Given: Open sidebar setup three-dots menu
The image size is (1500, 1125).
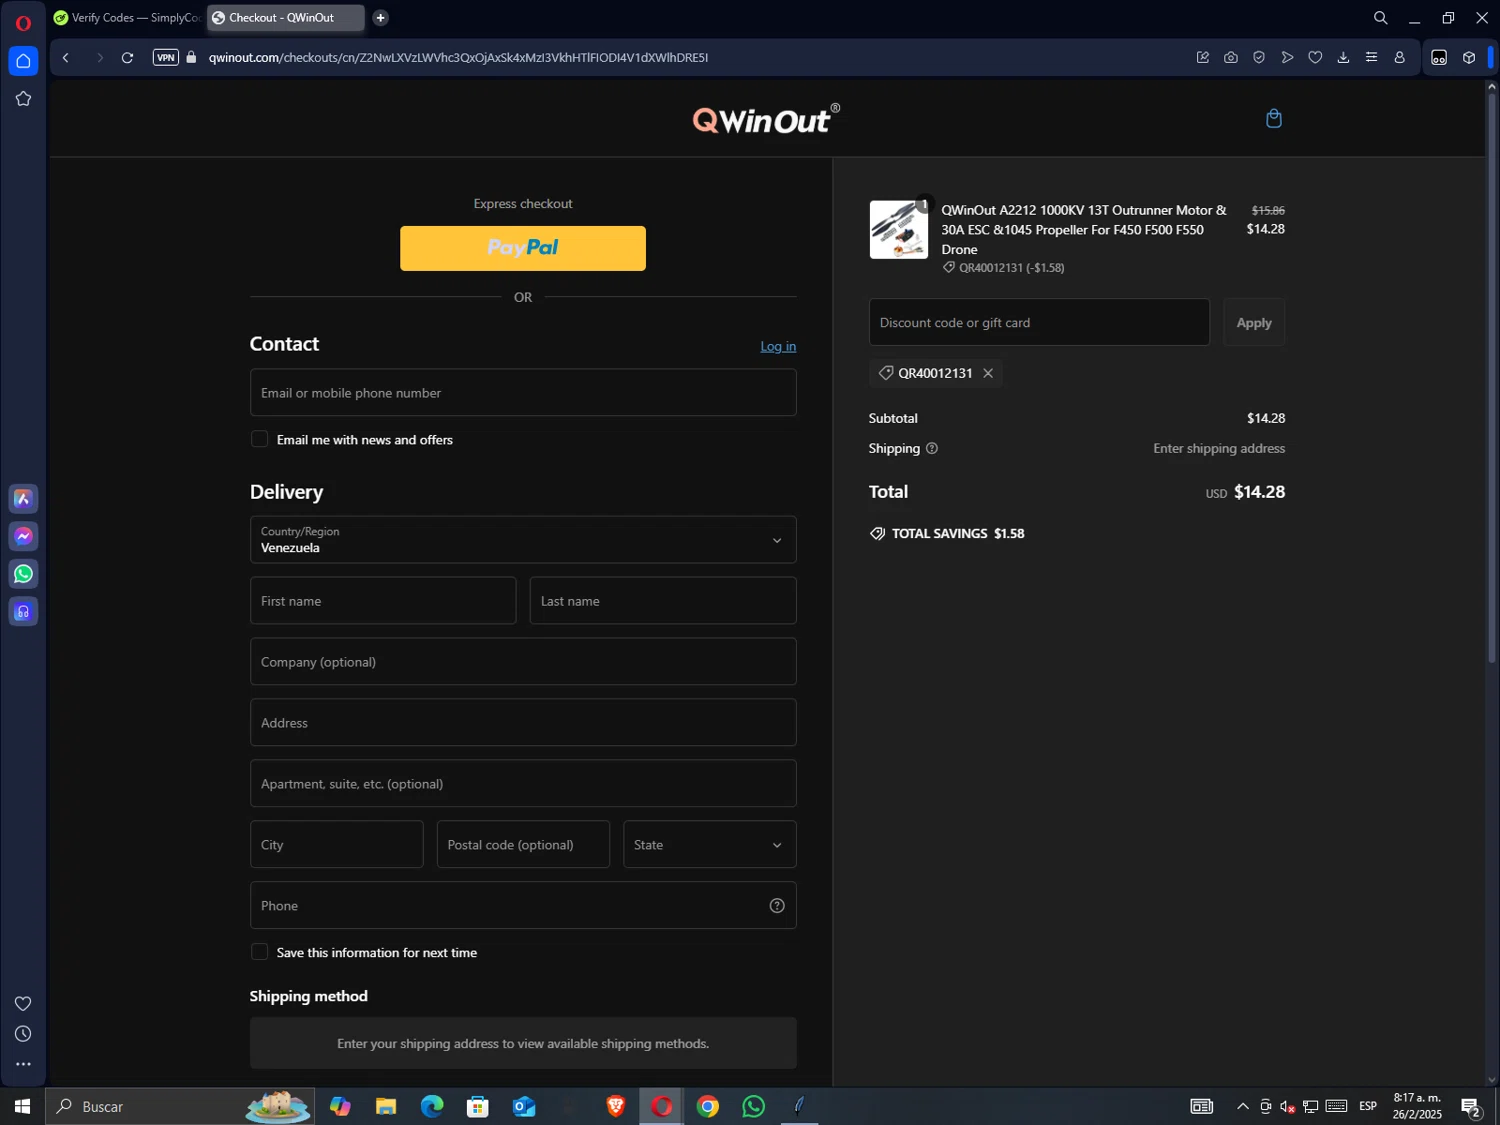Looking at the screenshot, I should pos(23,1065).
